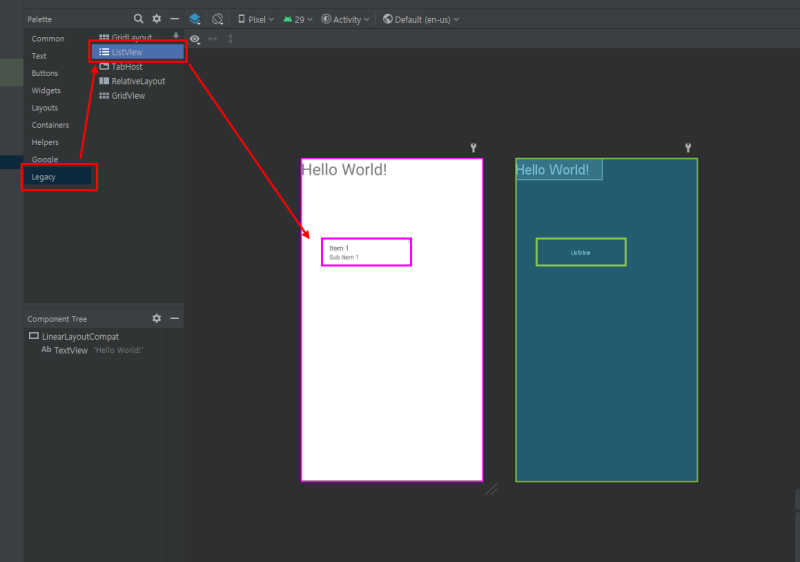Click the orientation rotate icon in toolbar
The height and width of the screenshot is (562, 800).
coord(217,19)
